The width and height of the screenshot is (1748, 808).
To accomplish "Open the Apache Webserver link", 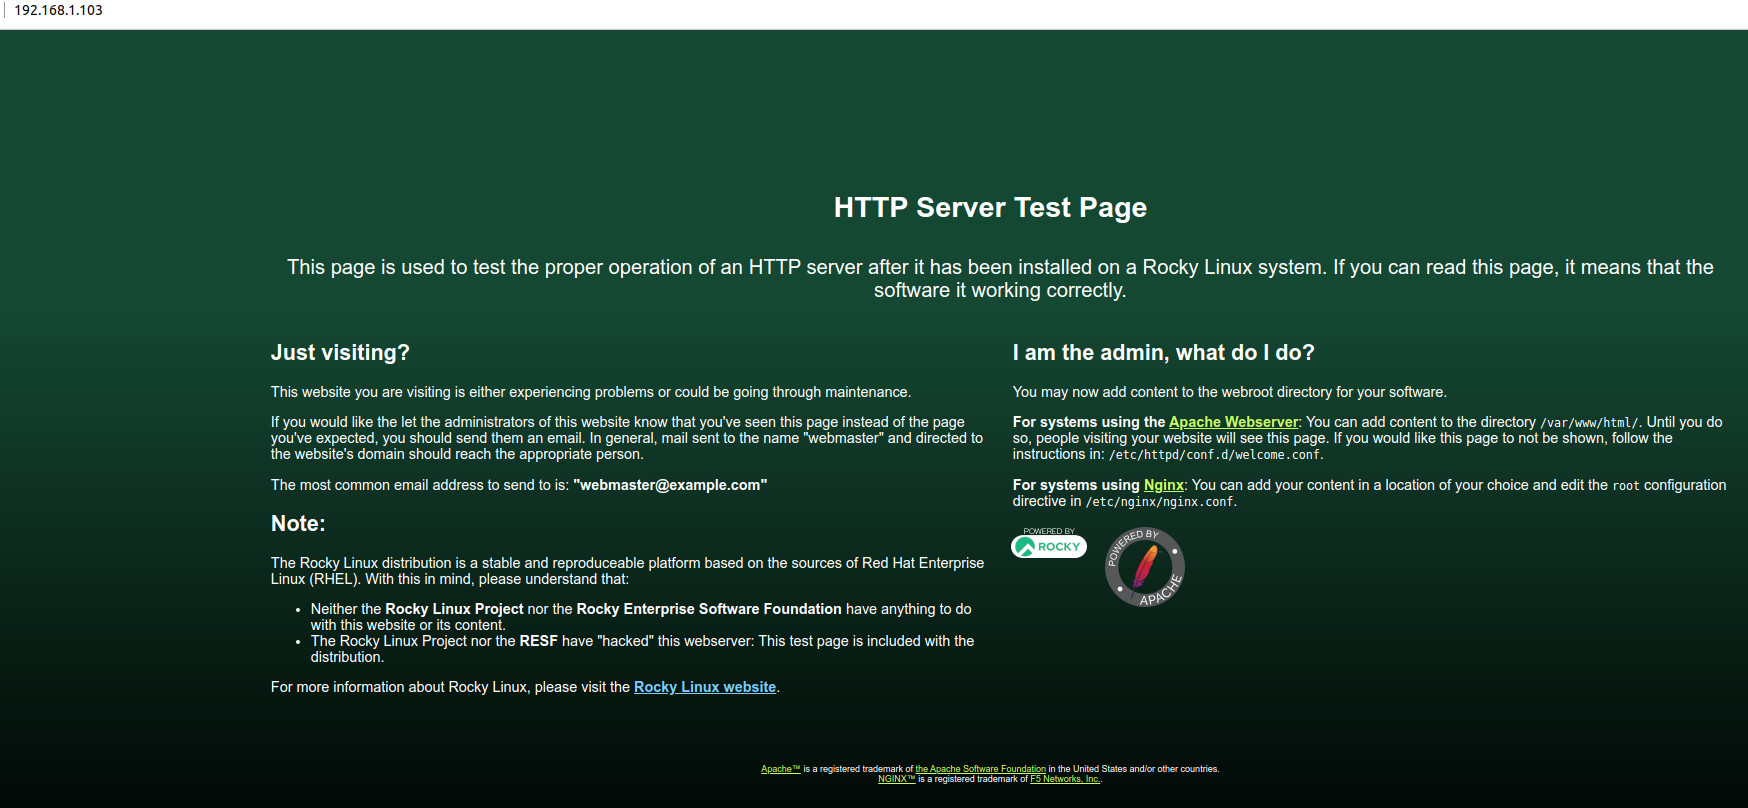I will click(x=1233, y=422).
